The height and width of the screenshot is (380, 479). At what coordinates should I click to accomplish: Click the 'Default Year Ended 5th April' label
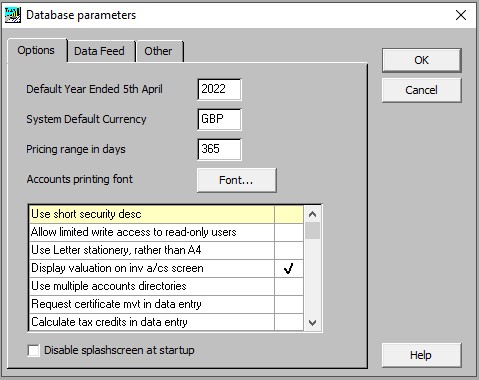coord(94,89)
